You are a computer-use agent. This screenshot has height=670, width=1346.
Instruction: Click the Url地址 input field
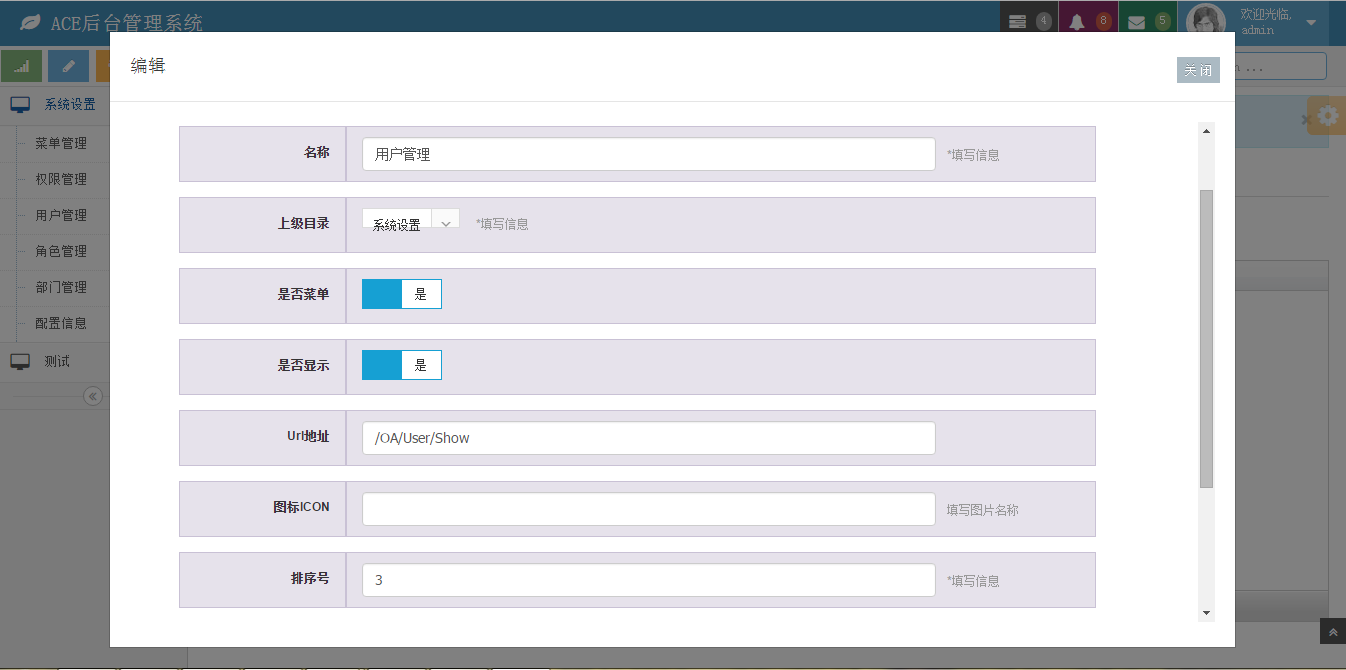pyautogui.click(x=648, y=438)
